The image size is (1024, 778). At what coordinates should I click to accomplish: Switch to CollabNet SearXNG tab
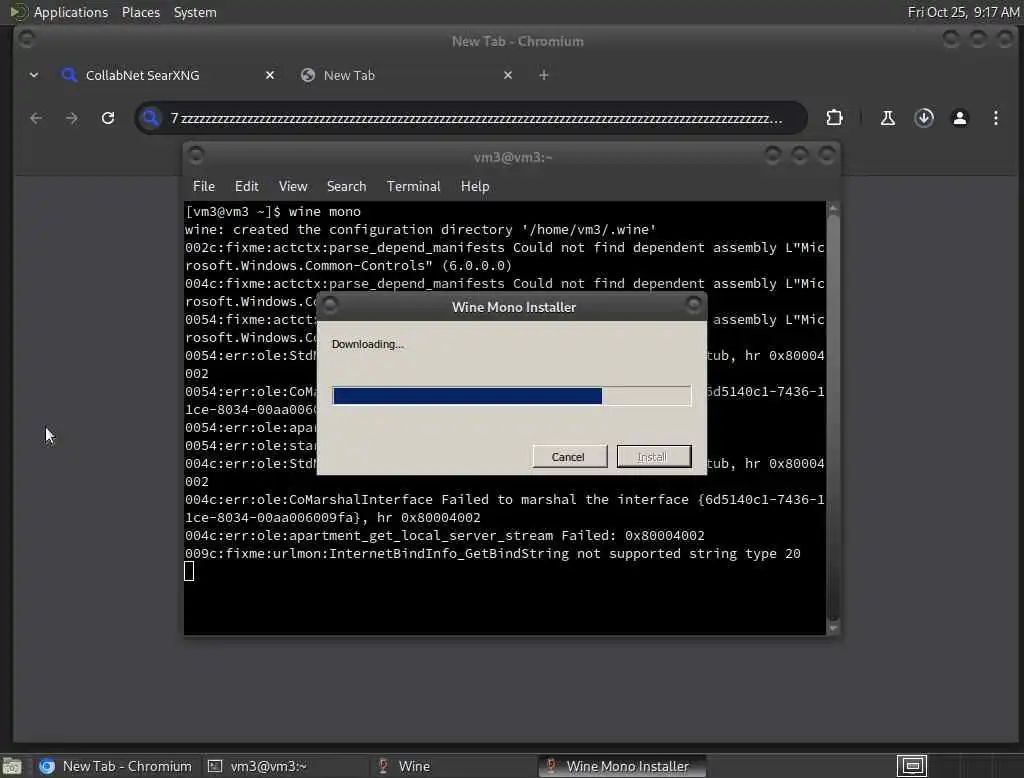[x=167, y=75]
